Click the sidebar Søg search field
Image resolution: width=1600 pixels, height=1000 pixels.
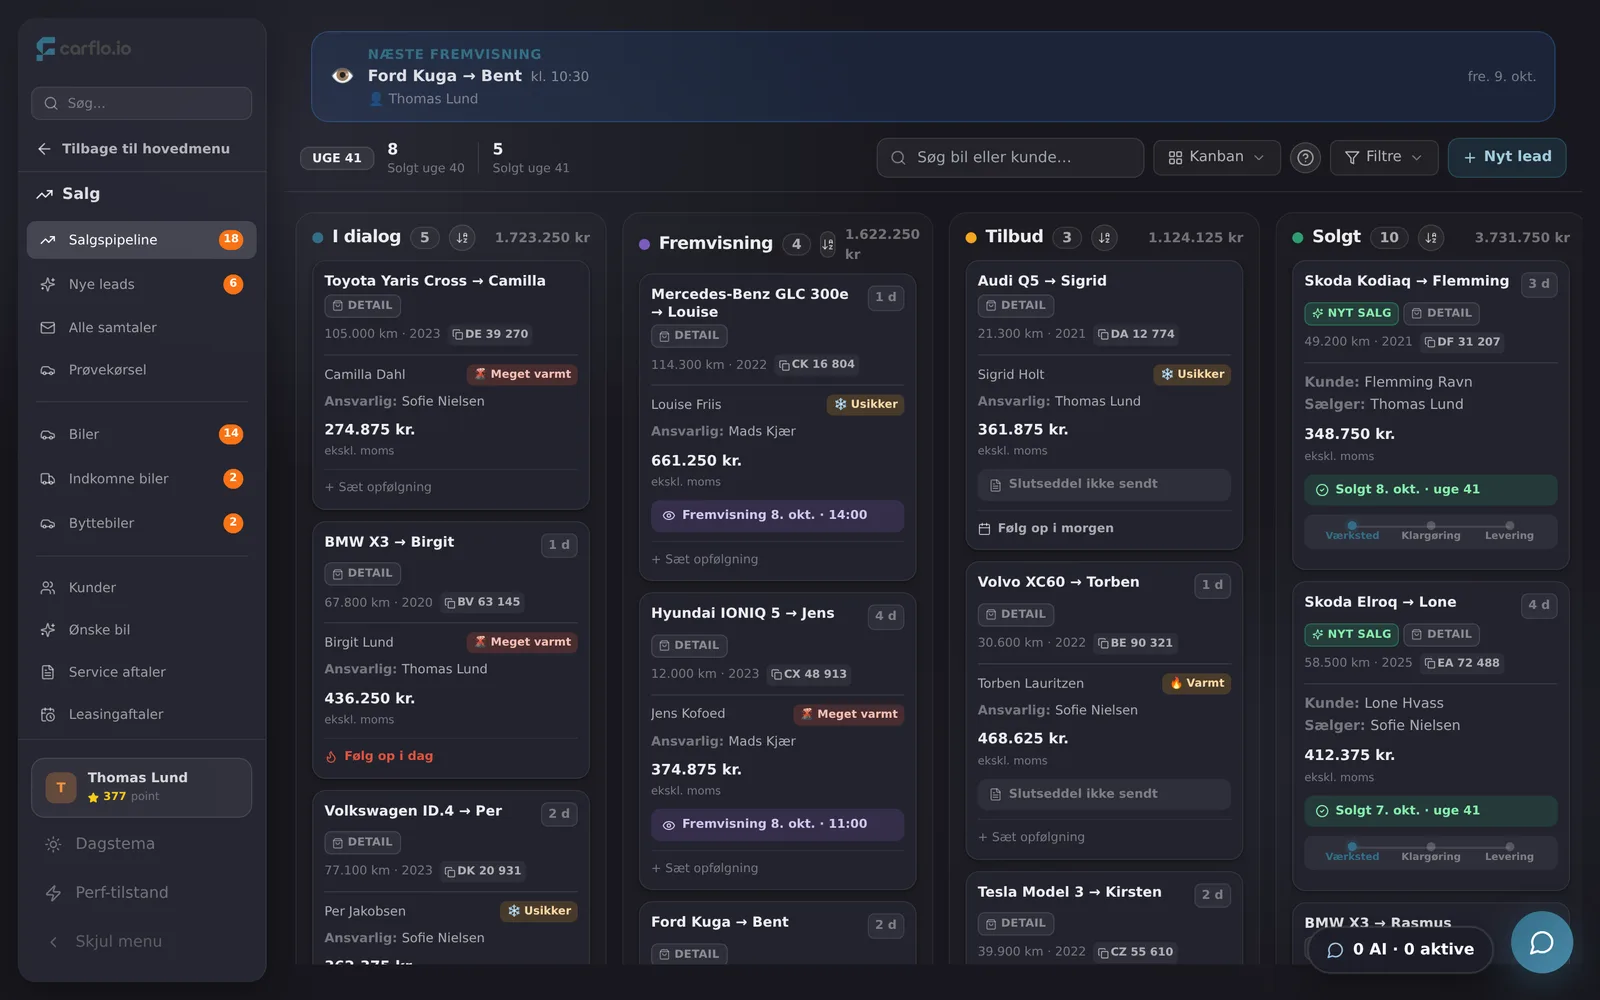tap(142, 103)
